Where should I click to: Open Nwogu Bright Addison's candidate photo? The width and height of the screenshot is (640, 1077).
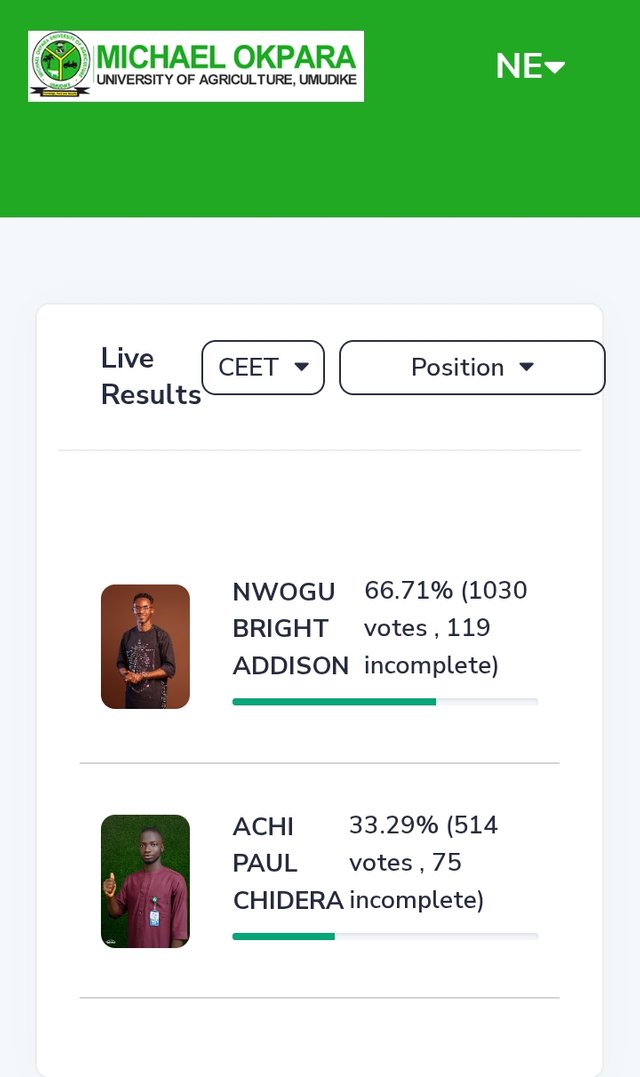tap(146, 646)
